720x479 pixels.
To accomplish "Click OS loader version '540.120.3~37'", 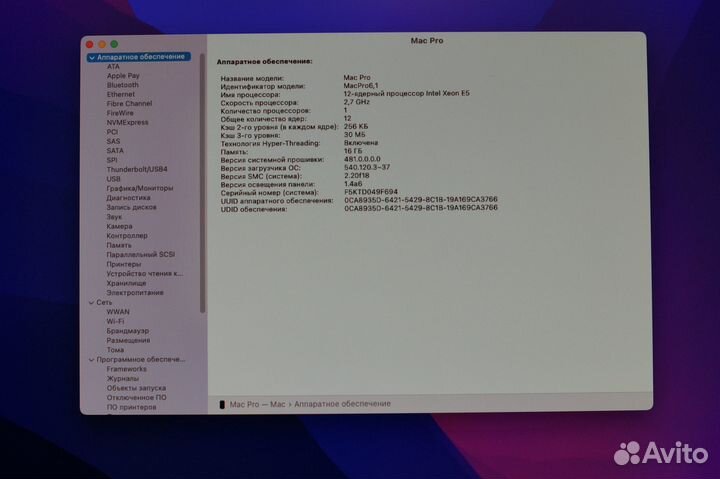I will 367,167.
